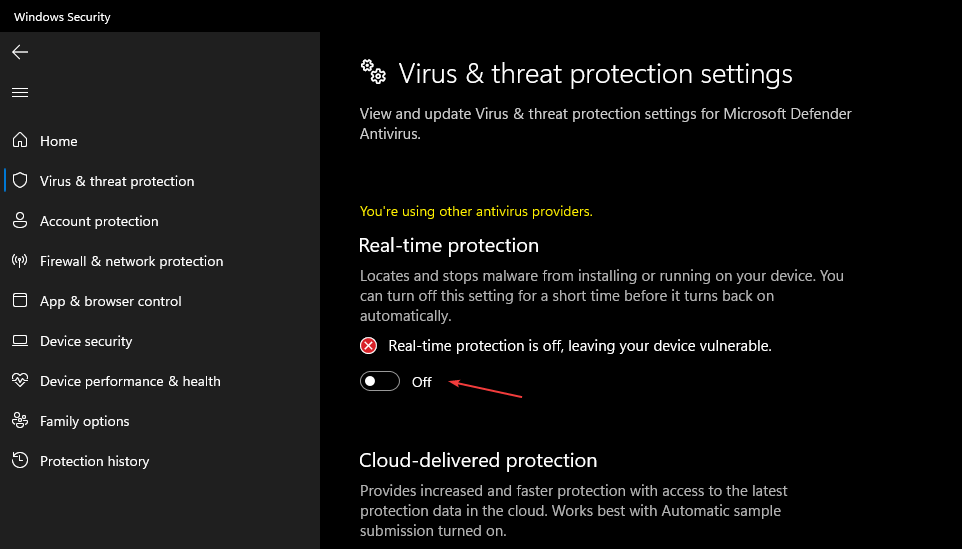Screen dimensions: 962x549
Task: Click the heart icon for Device performance
Action: click(x=20, y=380)
